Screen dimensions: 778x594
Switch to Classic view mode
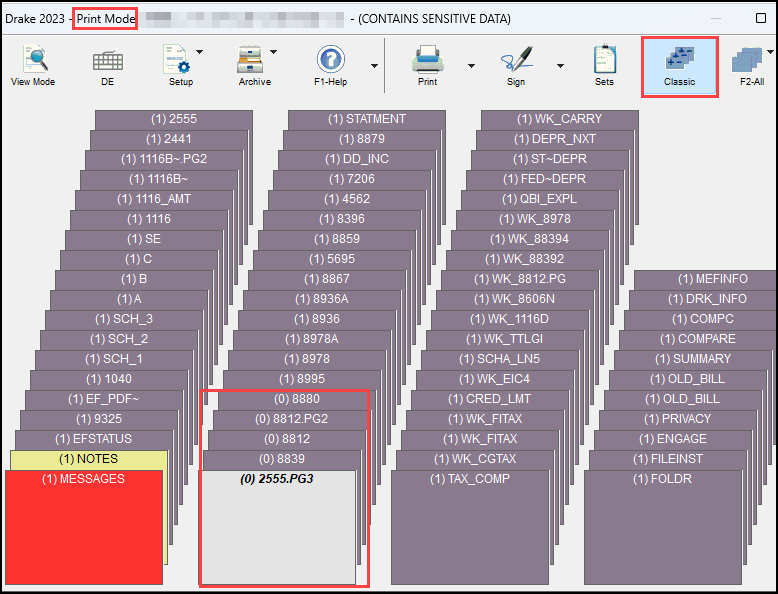click(679, 66)
